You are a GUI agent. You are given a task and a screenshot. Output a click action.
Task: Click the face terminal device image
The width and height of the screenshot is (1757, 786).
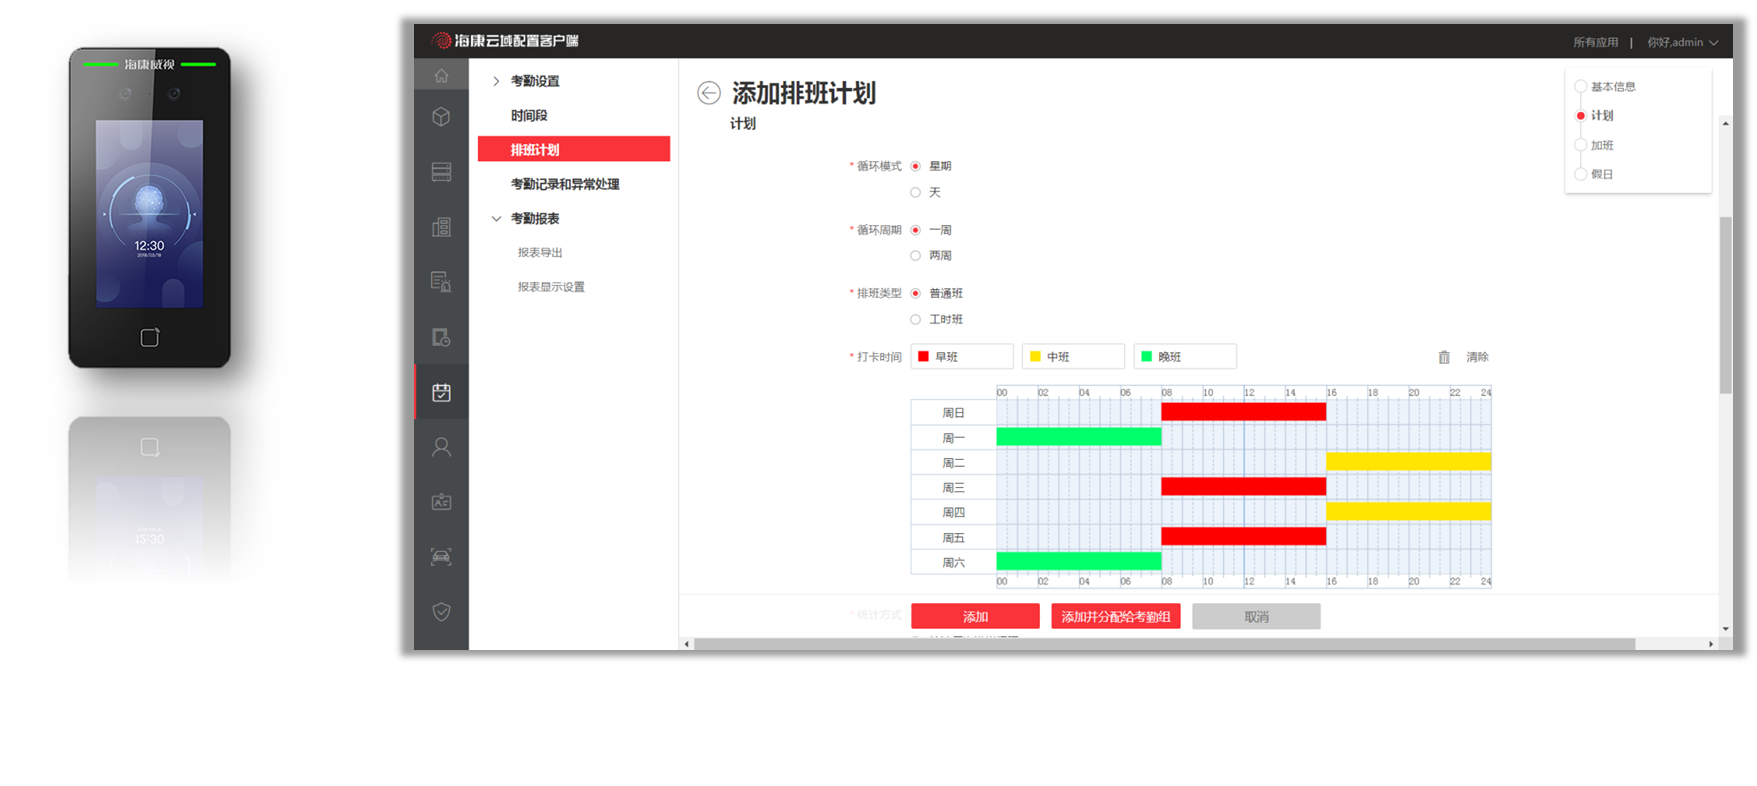(x=149, y=207)
